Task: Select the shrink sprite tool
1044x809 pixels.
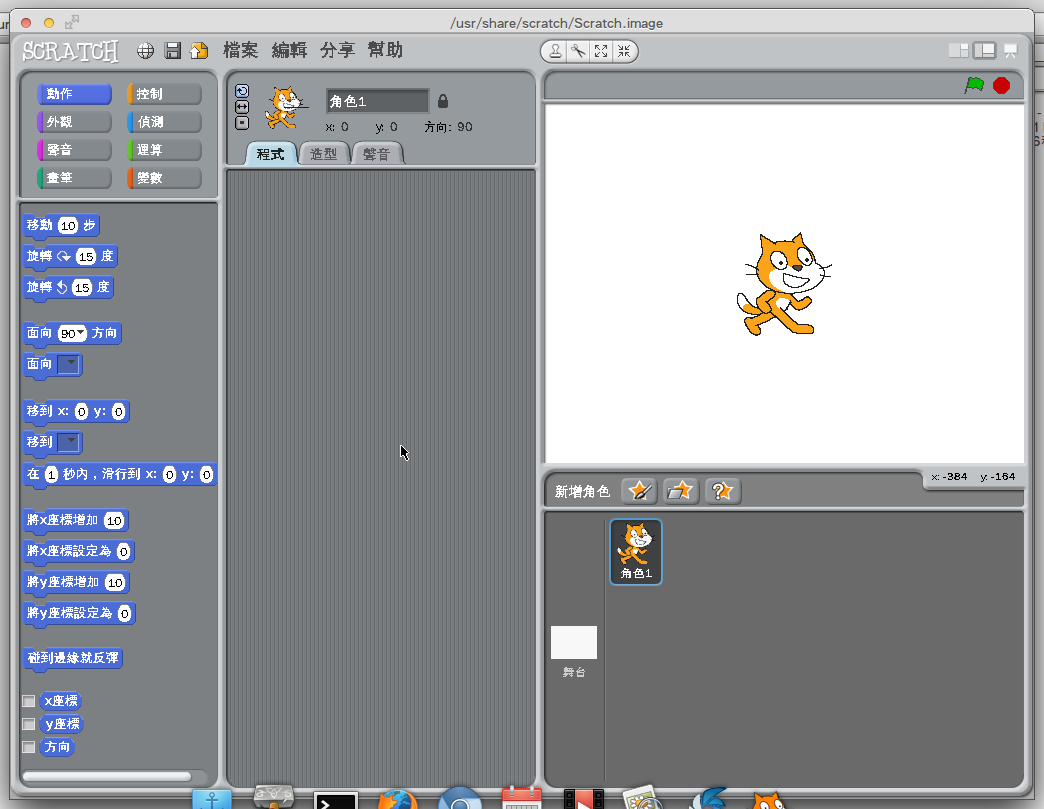Action: (x=624, y=51)
